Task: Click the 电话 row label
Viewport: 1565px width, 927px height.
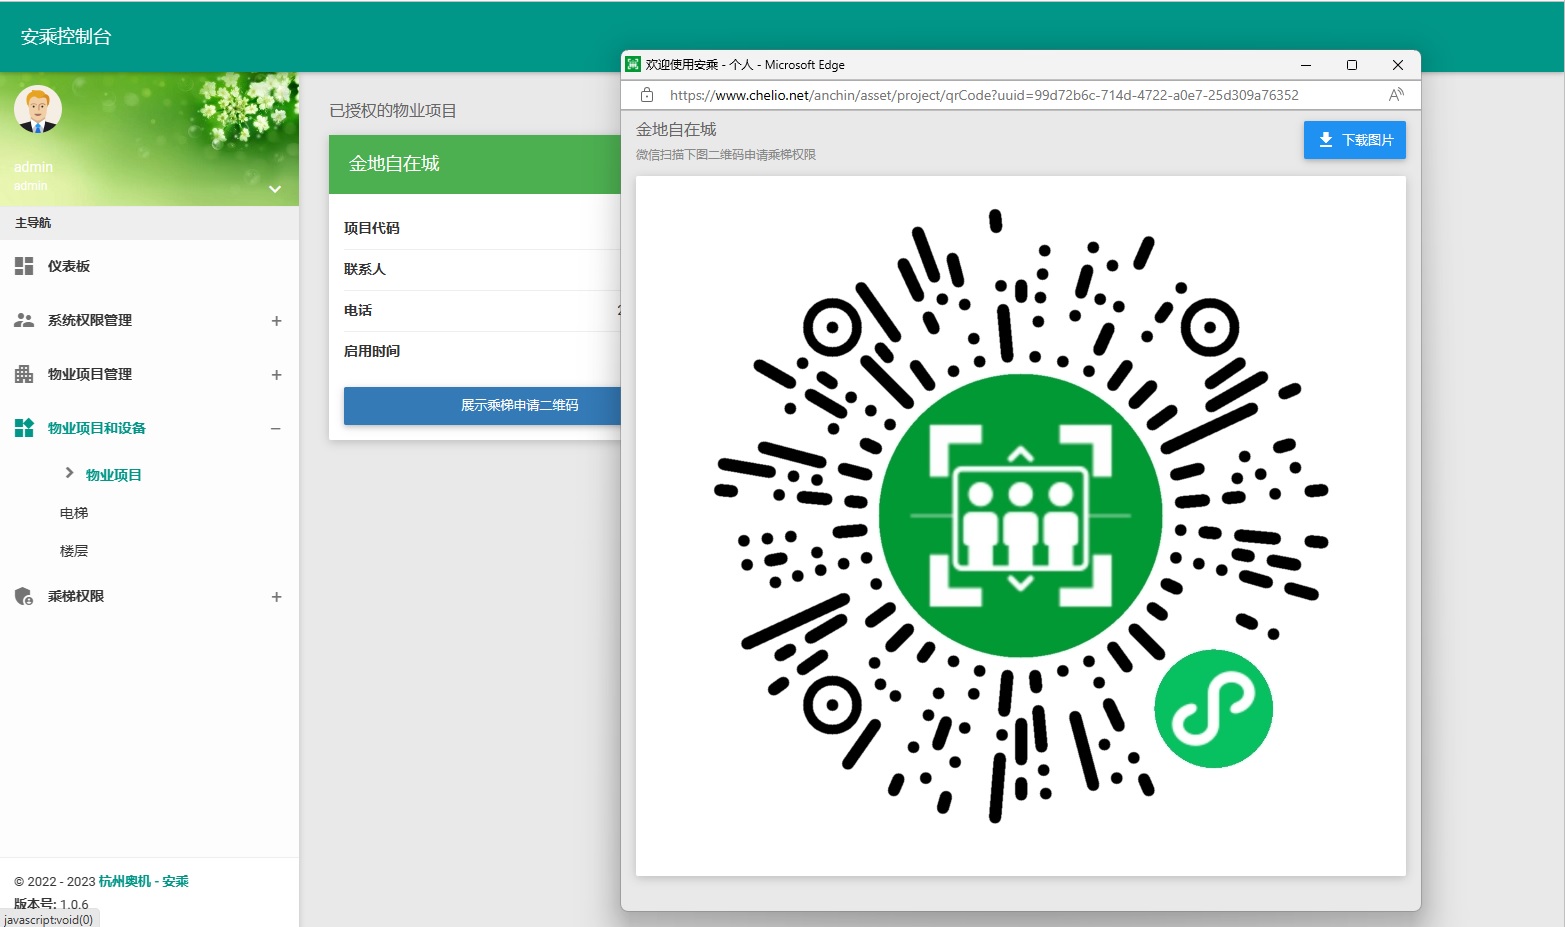Action: click(x=358, y=310)
